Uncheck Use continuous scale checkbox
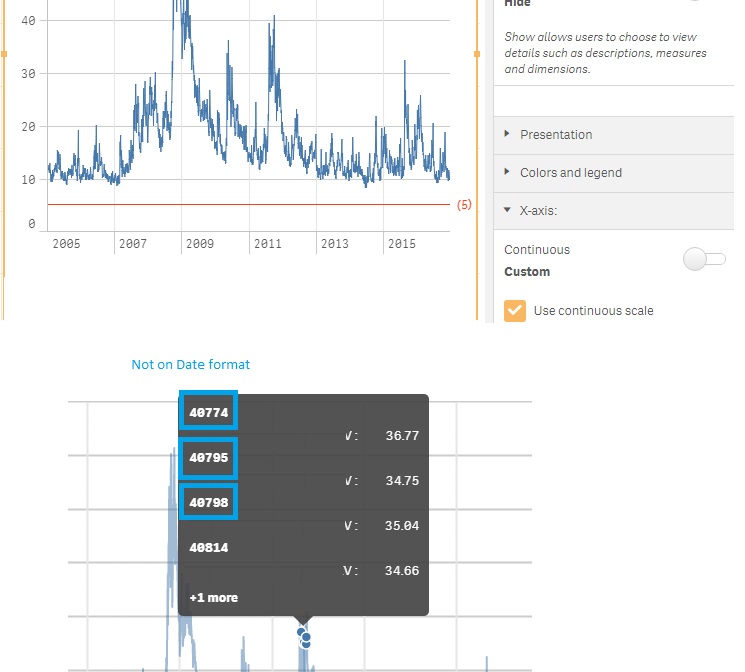 515,311
